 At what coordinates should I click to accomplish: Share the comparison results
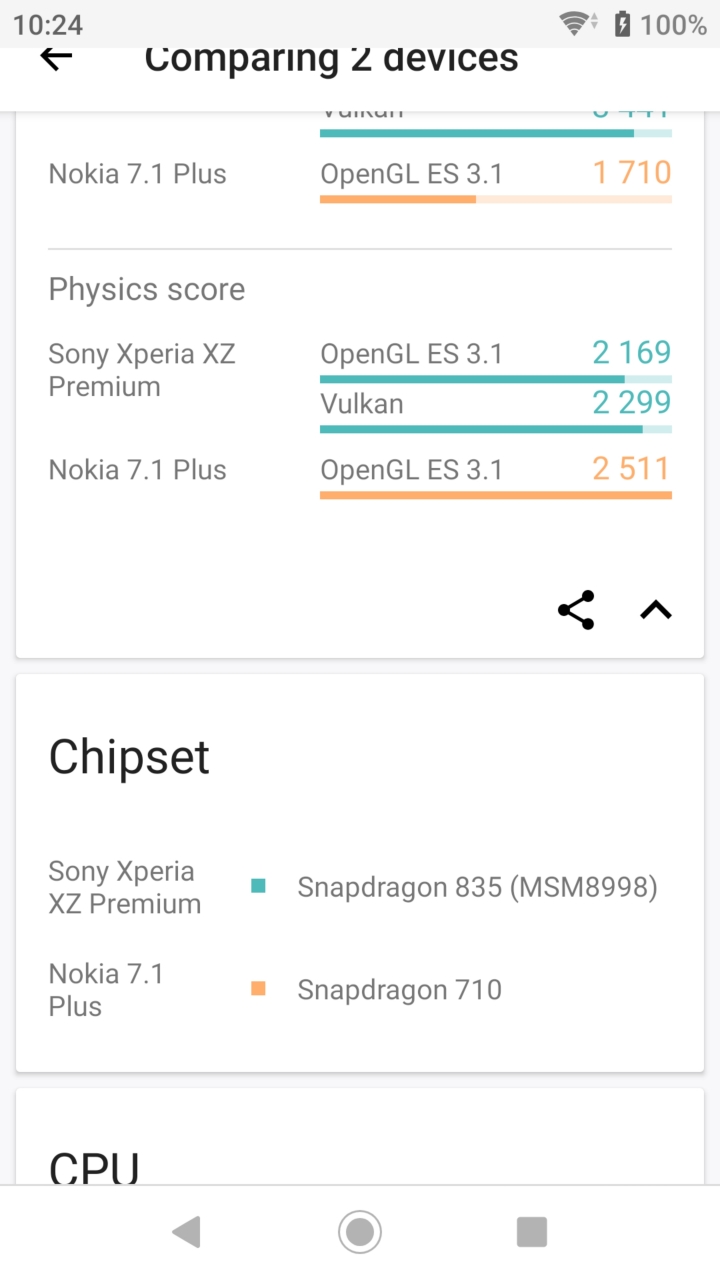coord(576,610)
